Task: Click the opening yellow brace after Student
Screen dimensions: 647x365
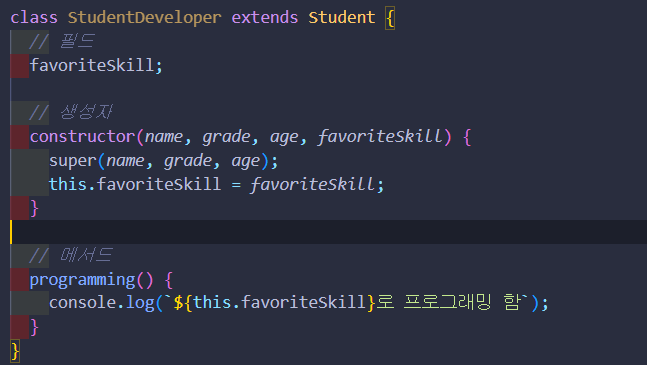Action: click(390, 19)
